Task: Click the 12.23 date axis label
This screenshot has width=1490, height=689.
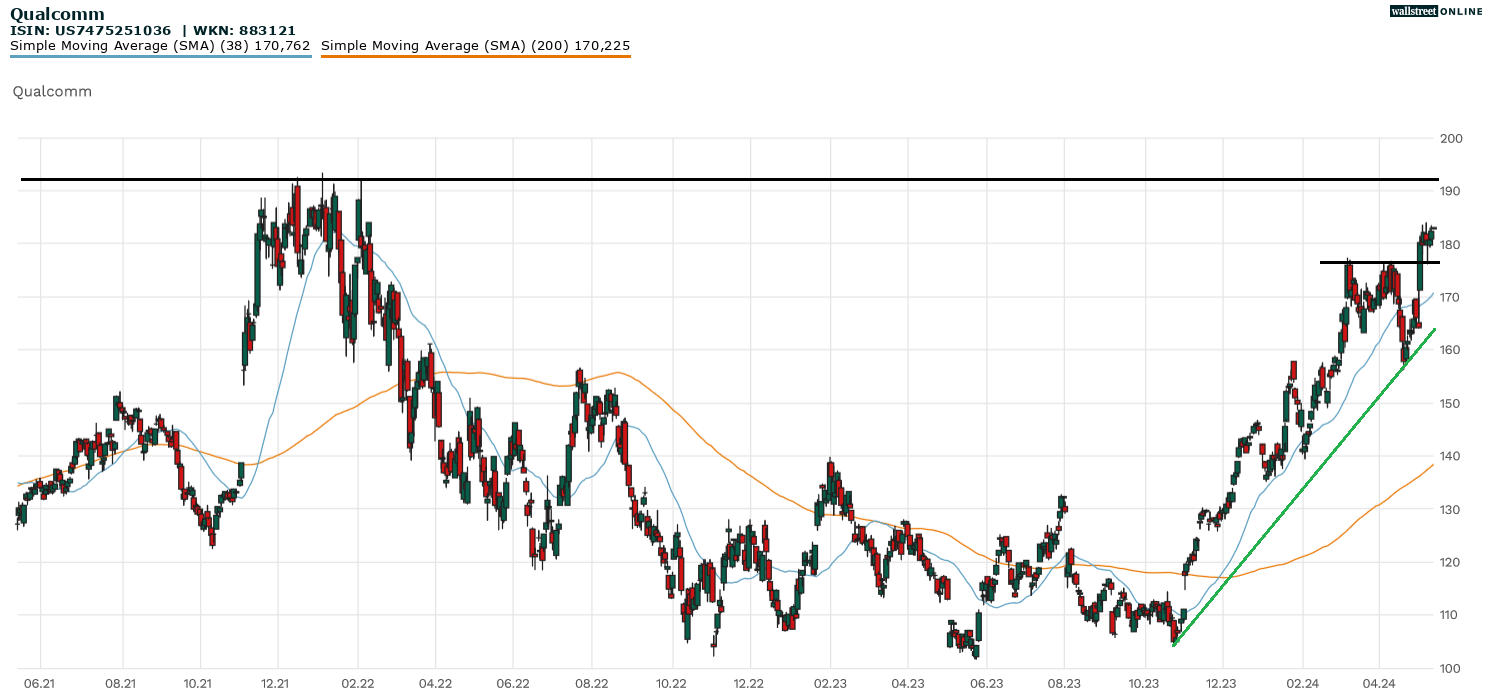Action: pyautogui.click(x=1221, y=683)
